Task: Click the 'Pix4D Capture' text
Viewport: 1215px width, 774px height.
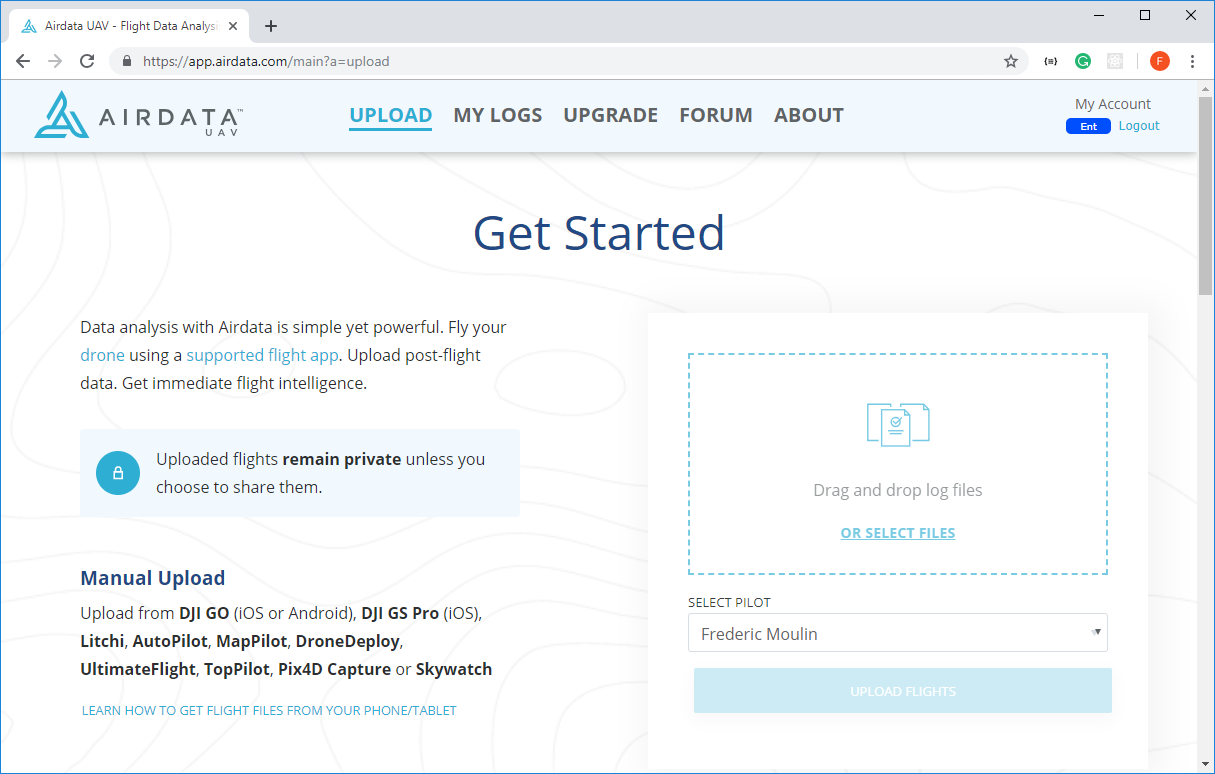Action: point(335,669)
